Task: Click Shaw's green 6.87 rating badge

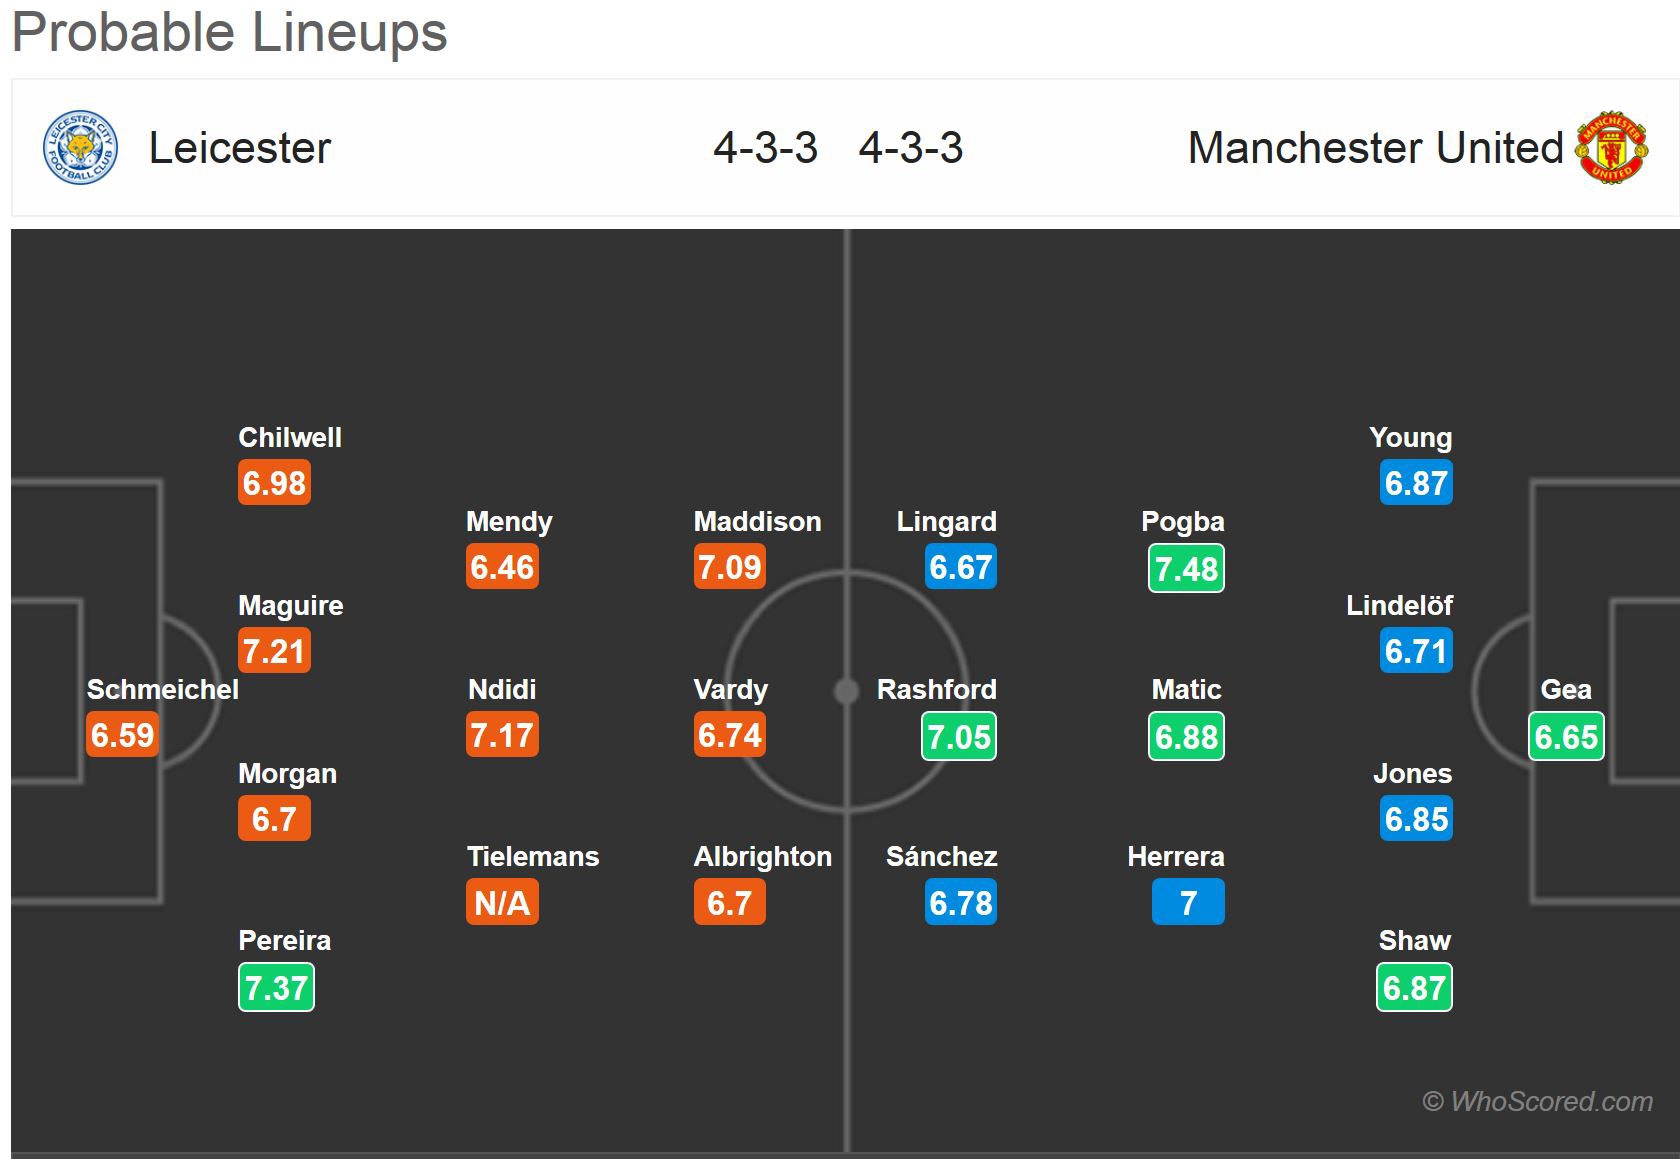Action: pyautogui.click(x=1414, y=988)
